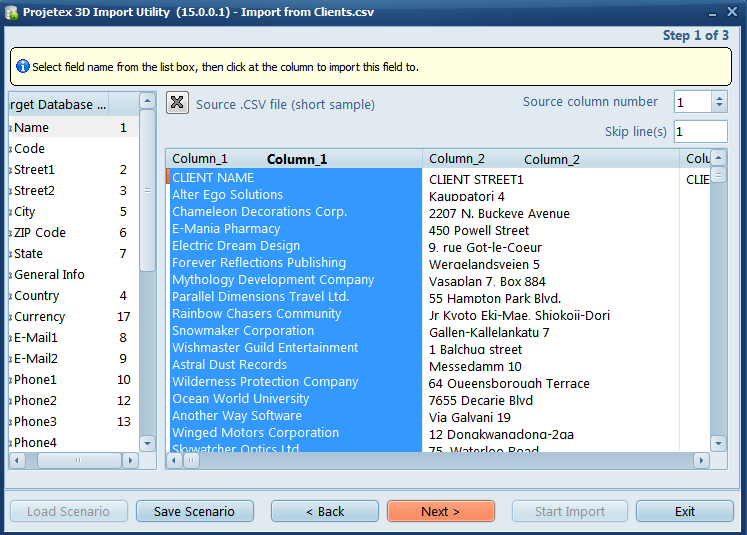Screen dimensions: 747x535
Task: Select the Street2 field
Action: click(74, 191)
